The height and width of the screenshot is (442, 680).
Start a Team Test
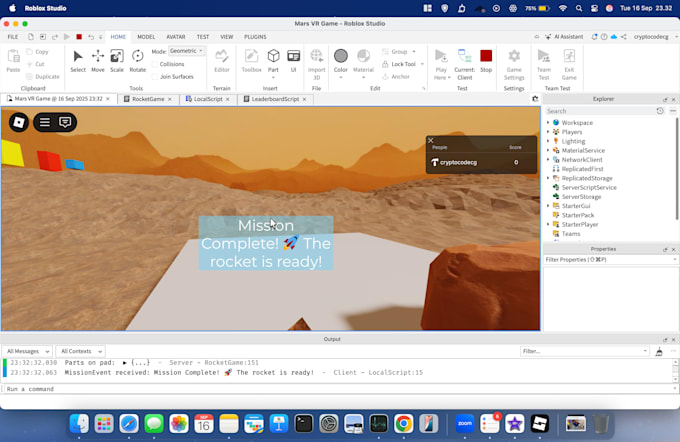pyautogui.click(x=544, y=64)
